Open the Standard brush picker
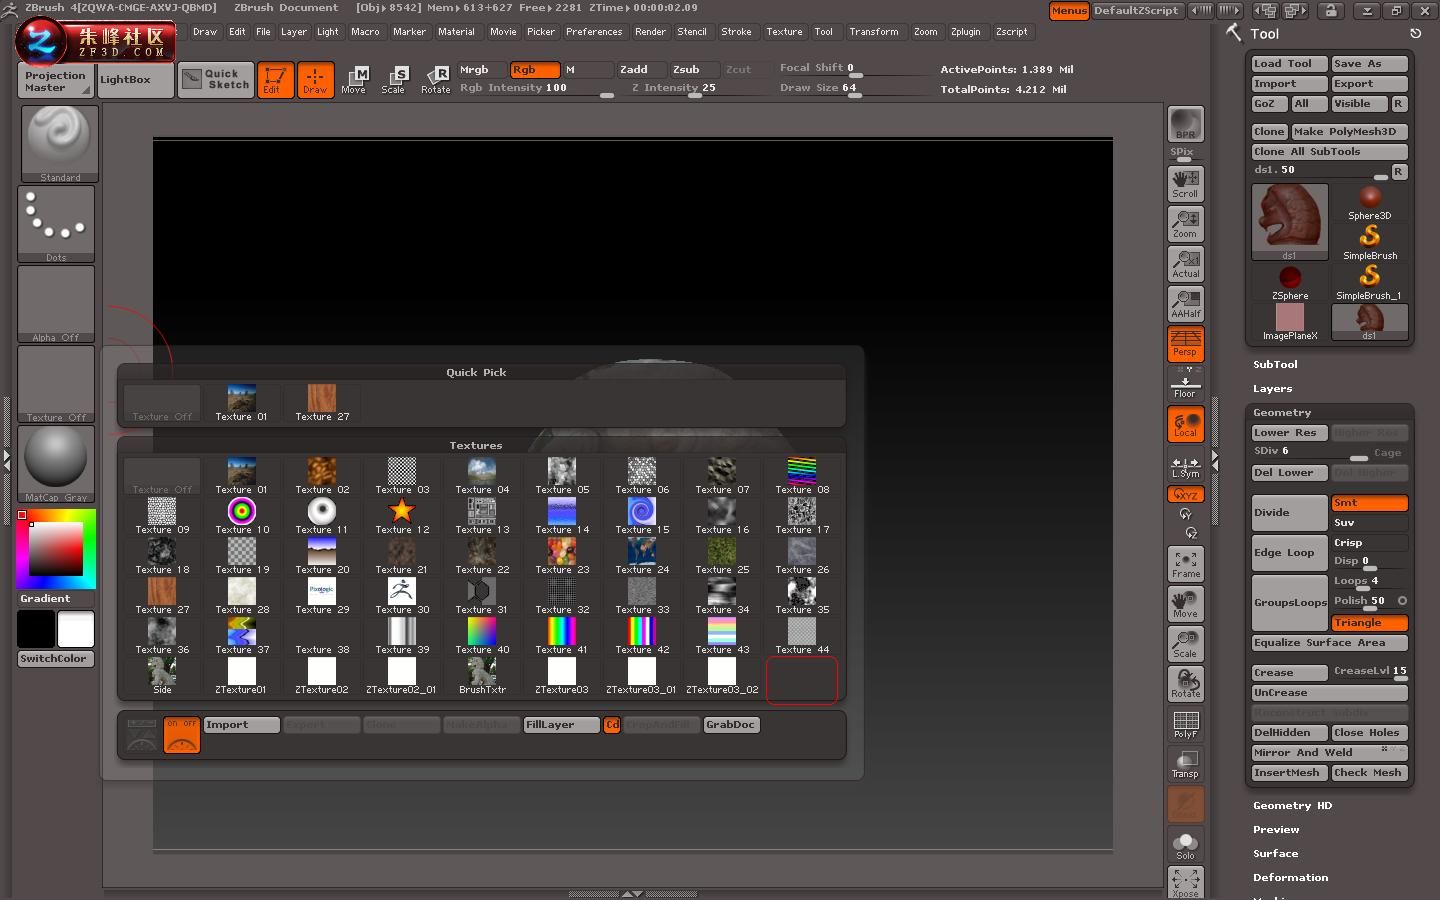 click(x=59, y=143)
